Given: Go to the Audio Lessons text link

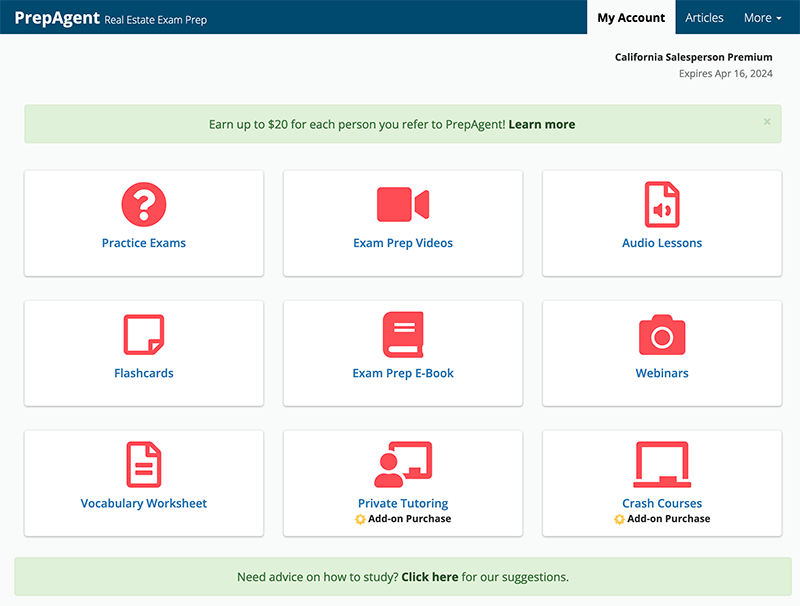Looking at the screenshot, I should (x=662, y=243).
